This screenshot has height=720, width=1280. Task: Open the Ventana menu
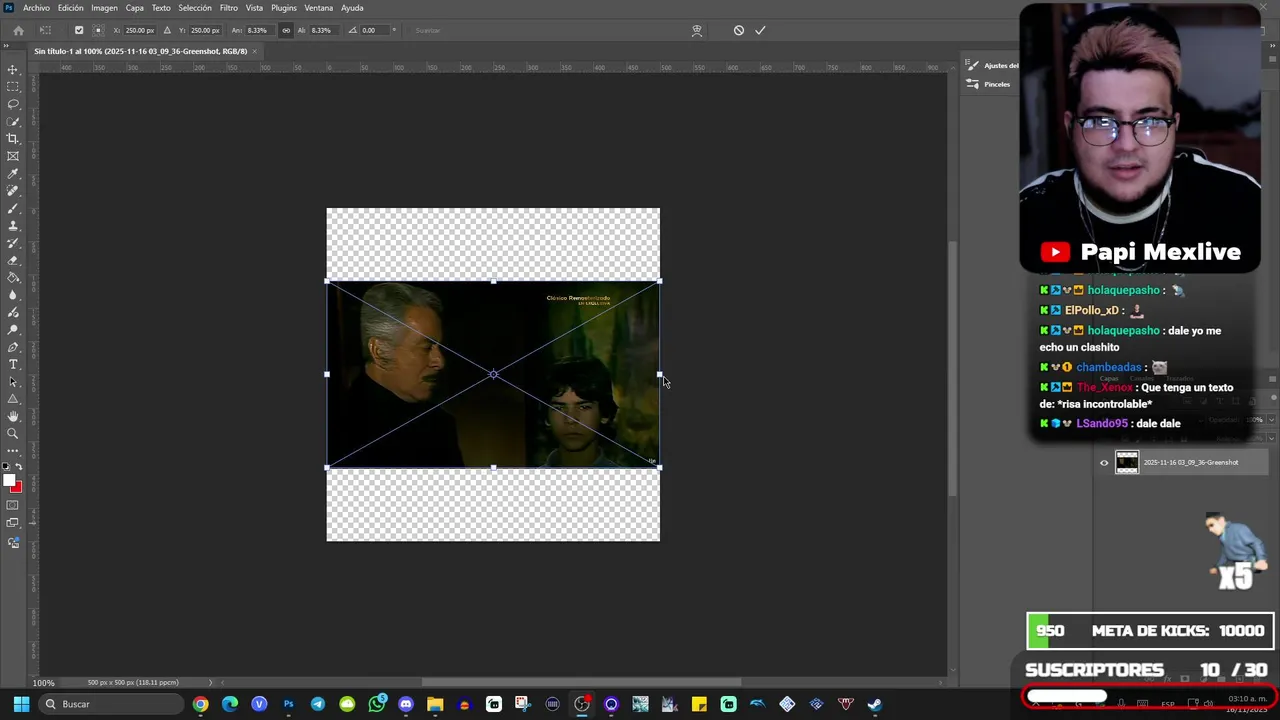tap(318, 8)
